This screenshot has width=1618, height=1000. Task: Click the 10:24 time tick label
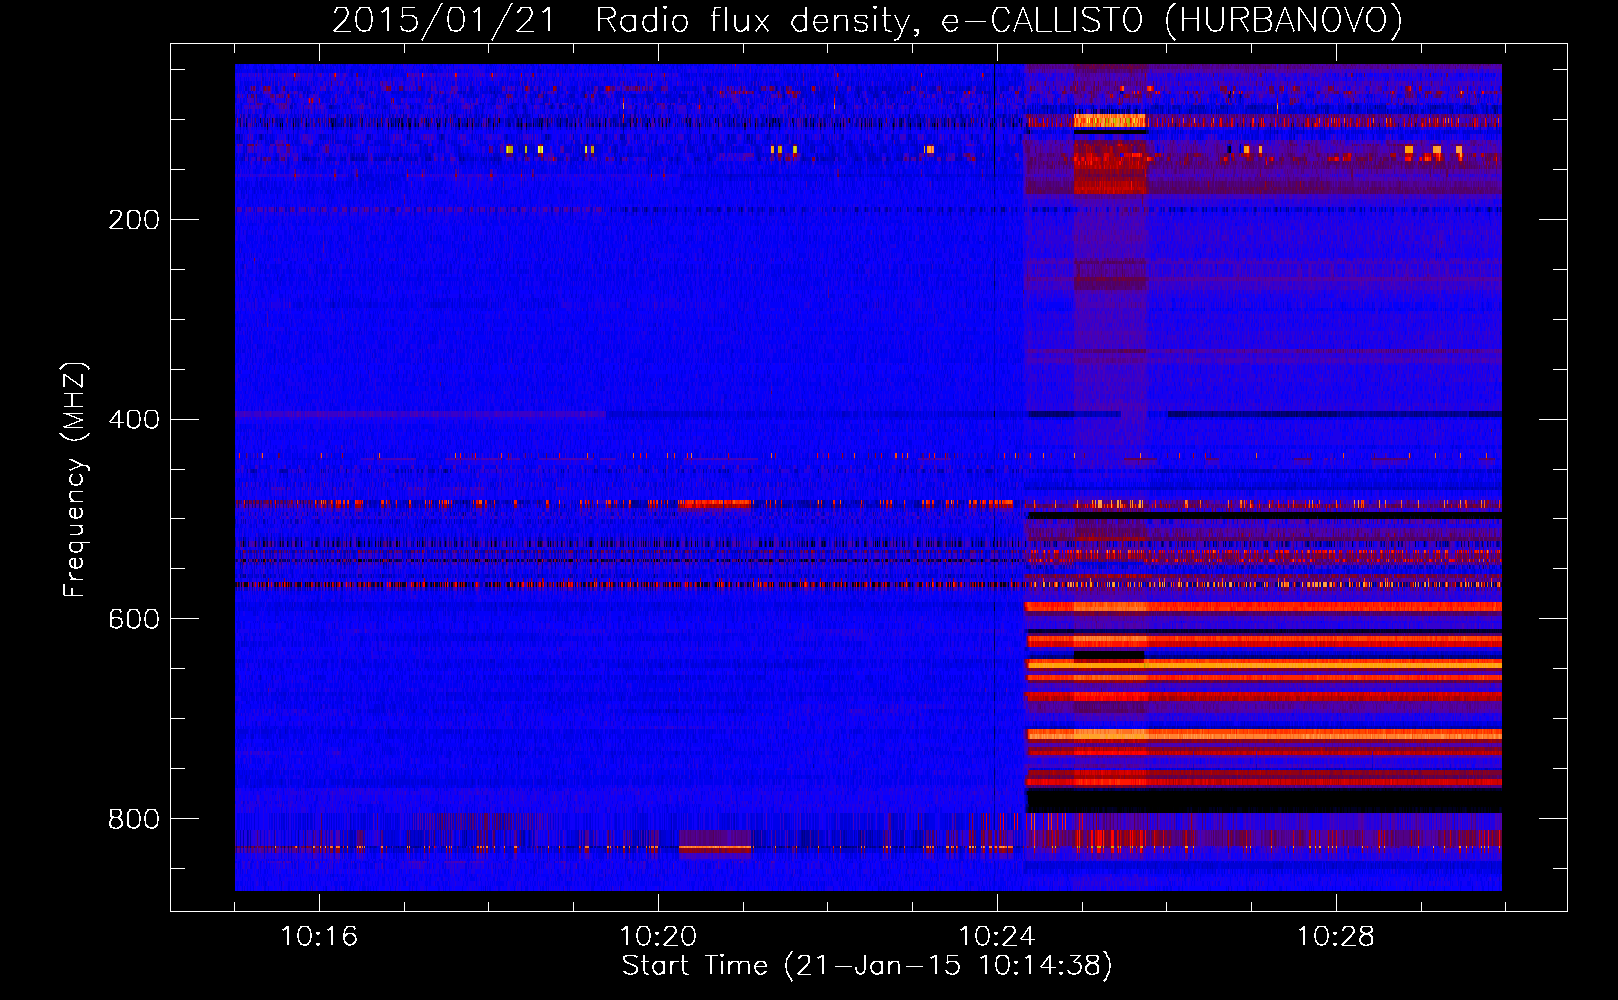(x=997, y=937)
